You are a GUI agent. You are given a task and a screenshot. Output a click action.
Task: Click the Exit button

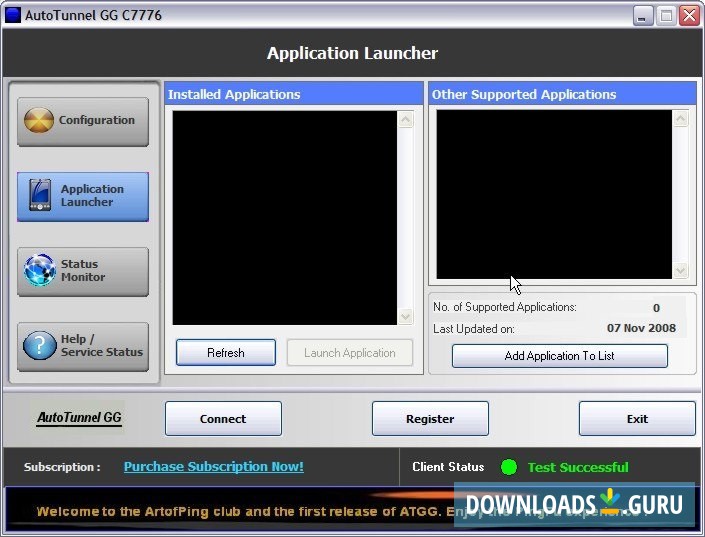click(637, 419)
